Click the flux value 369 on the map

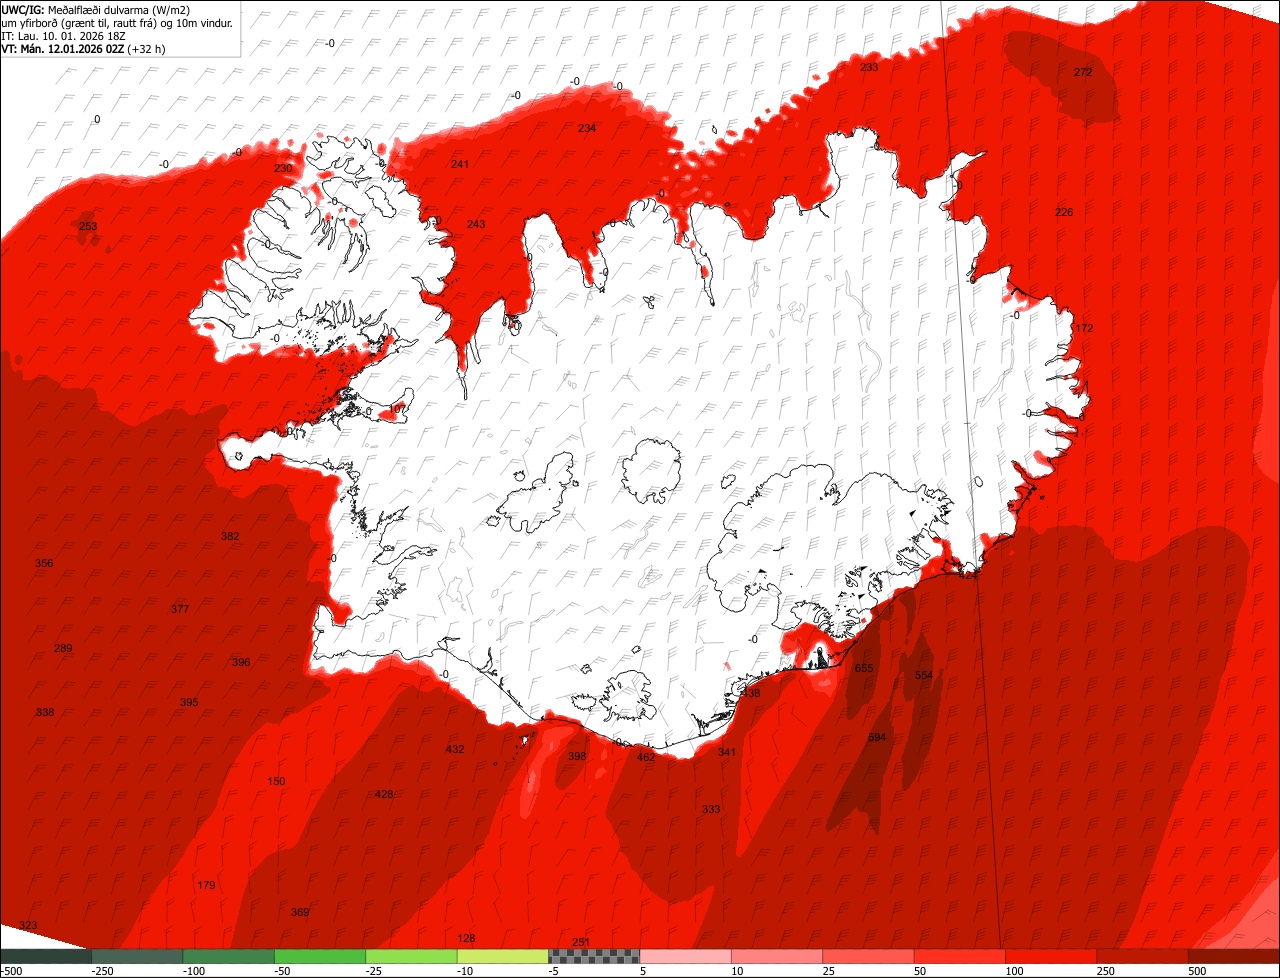pos(300,912)
